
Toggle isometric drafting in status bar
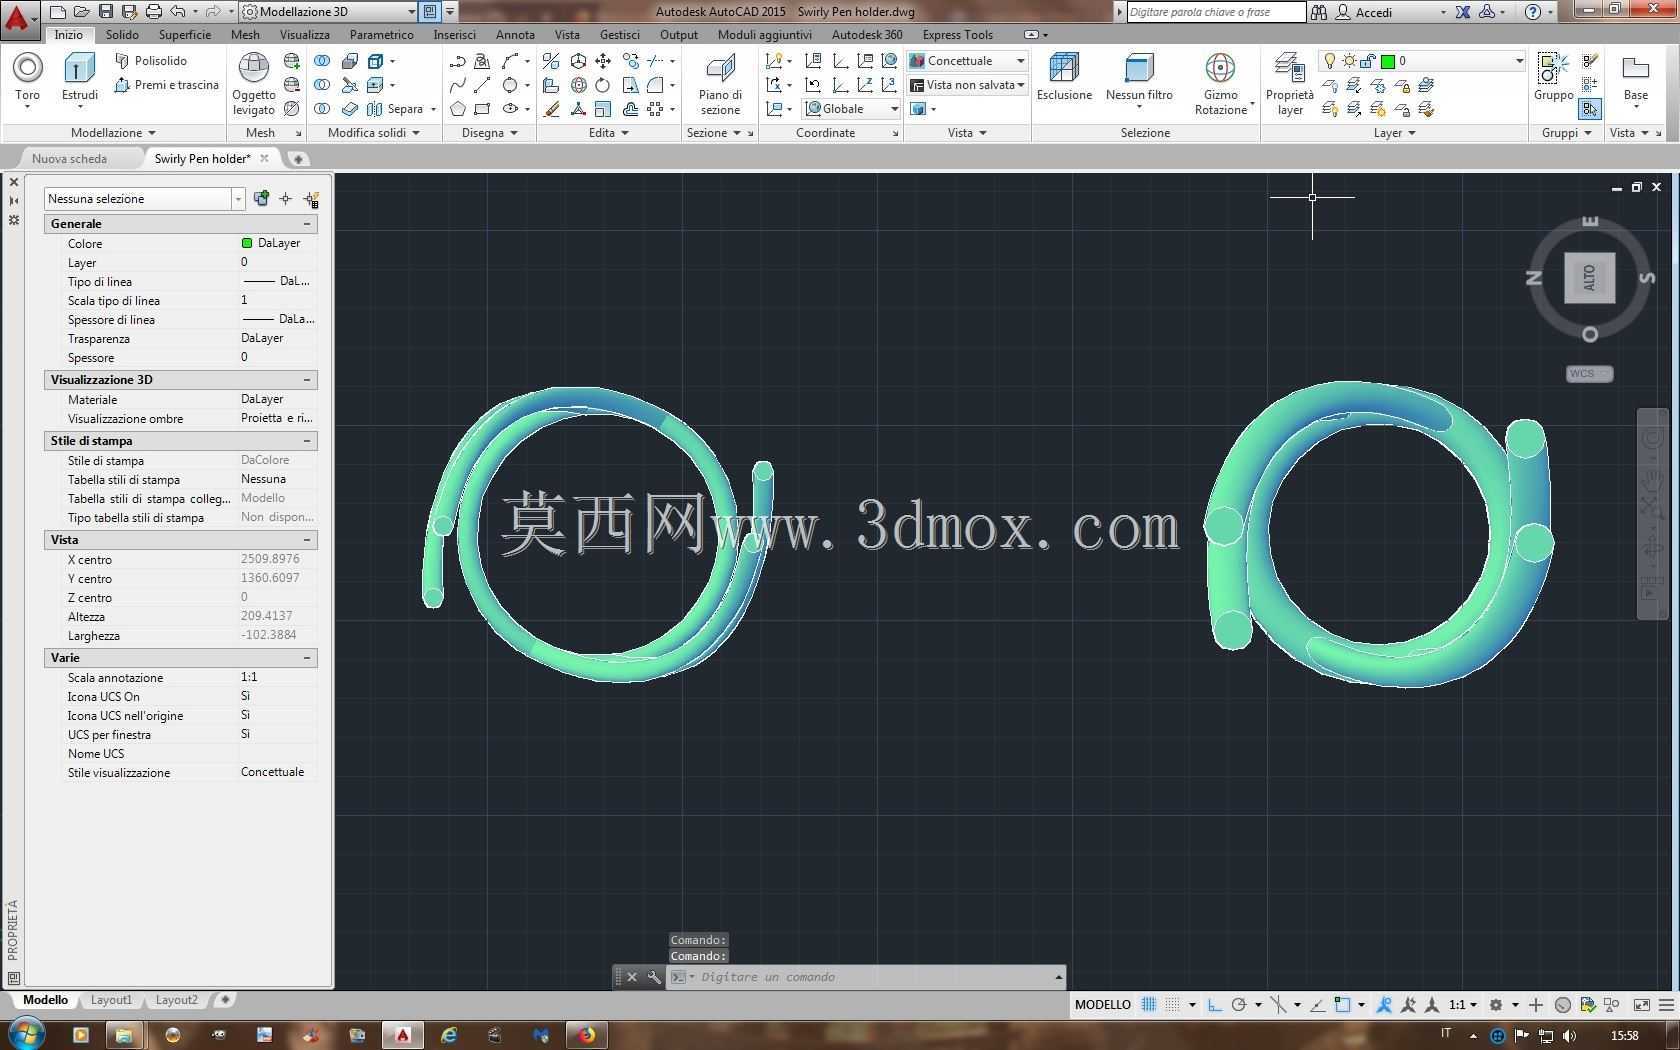click(x=1278, y=1005)
